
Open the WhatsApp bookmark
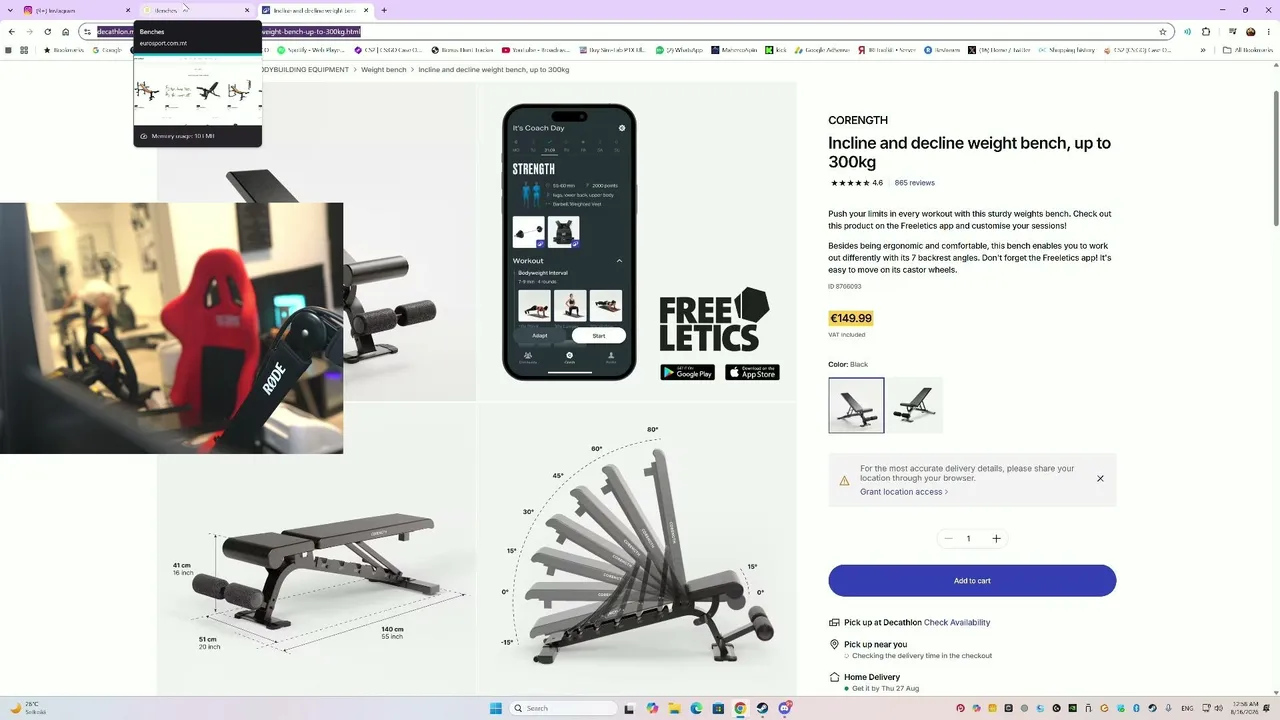(680, 50)
